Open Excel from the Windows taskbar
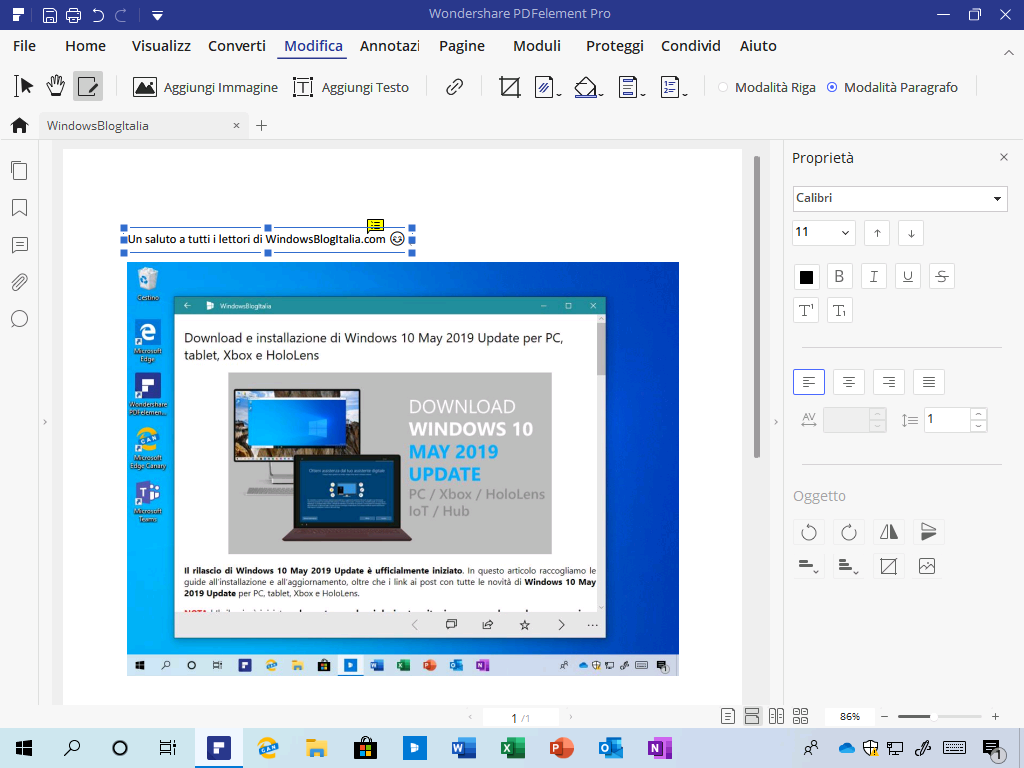 513,748
